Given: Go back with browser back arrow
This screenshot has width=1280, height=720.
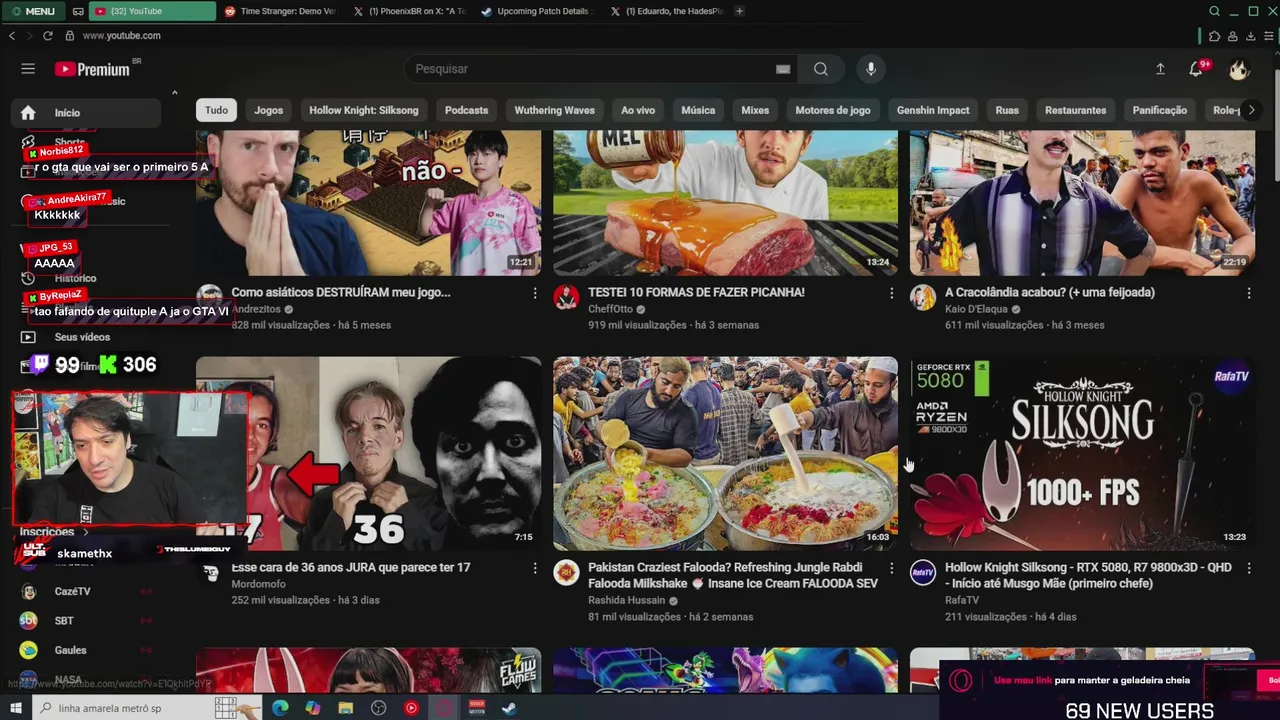Looking at the screenshot, I should click(x=12, y=35).
